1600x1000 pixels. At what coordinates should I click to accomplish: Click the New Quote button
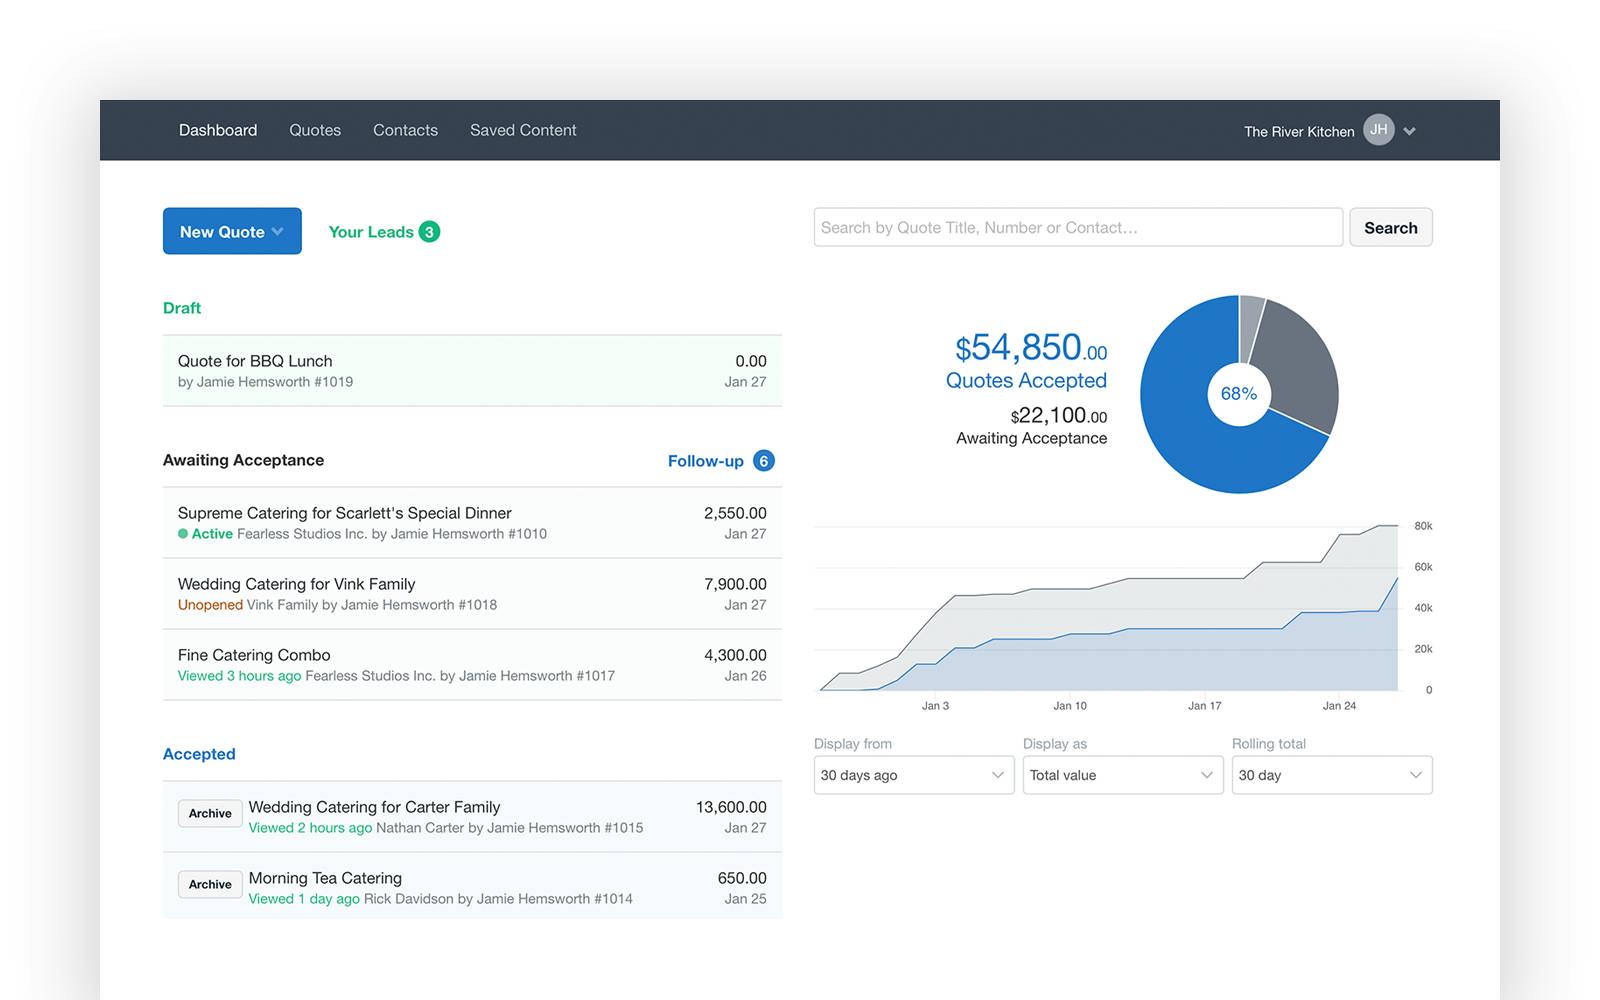[x=222, y=231]
